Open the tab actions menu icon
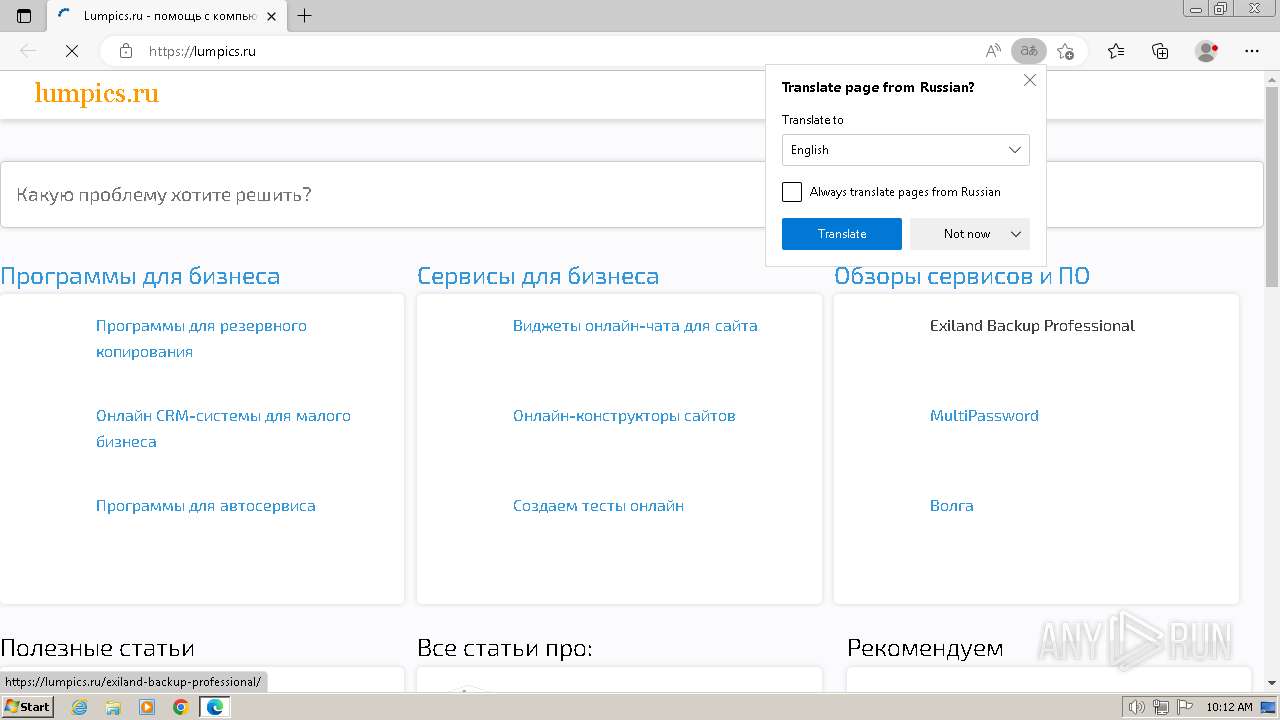Viewport: 1280px width, 720px height. 24,16
